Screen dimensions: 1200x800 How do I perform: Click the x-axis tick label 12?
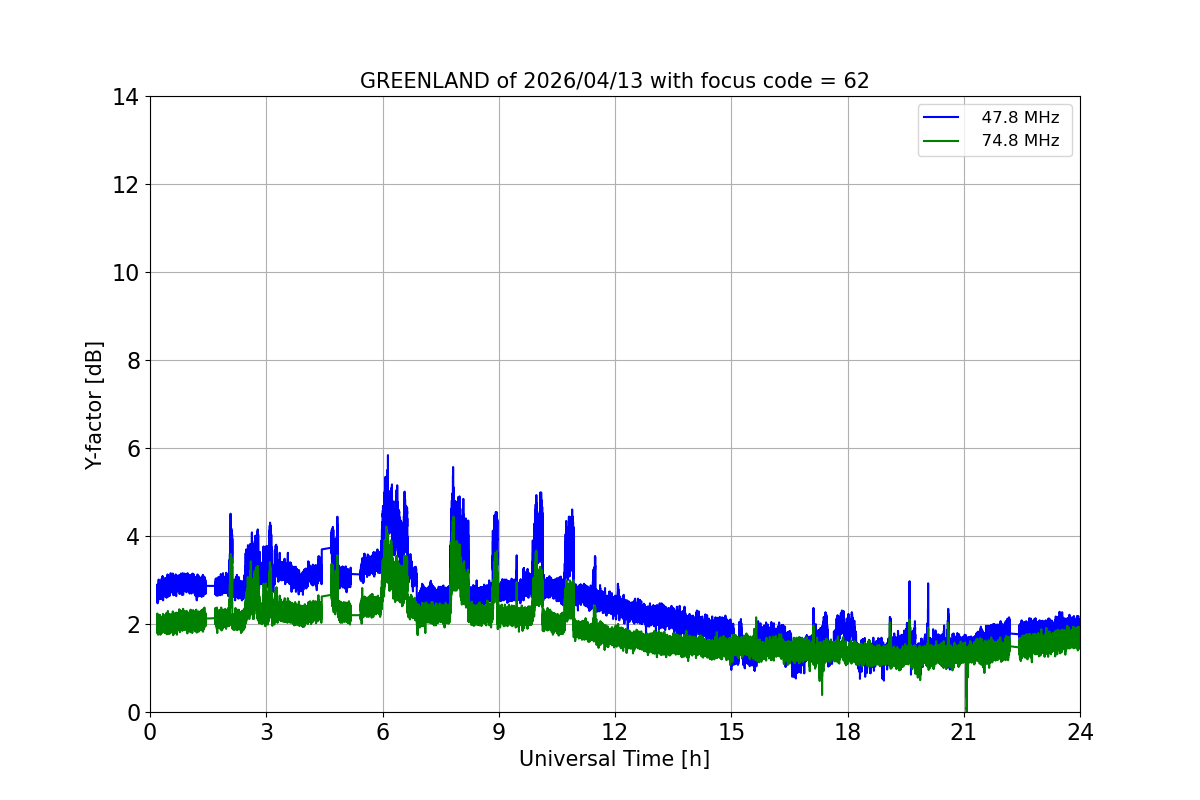click(614, 732)
